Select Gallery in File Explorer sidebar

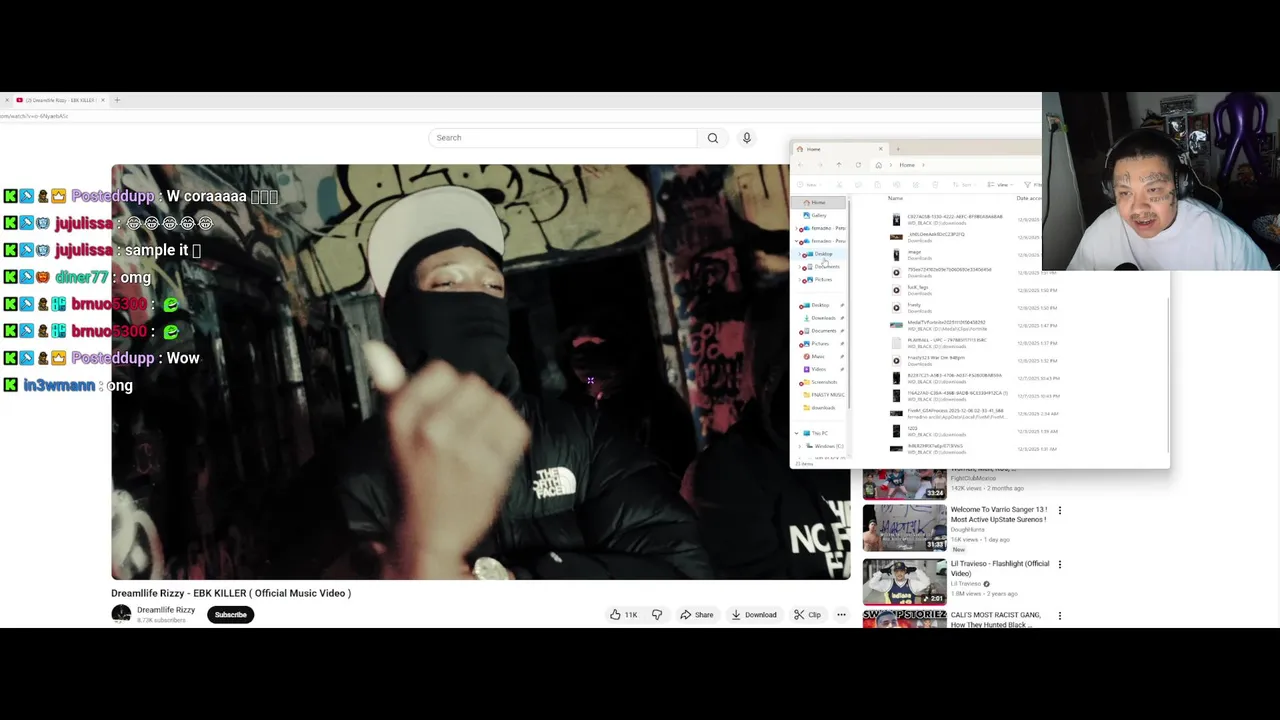[818, 216]
